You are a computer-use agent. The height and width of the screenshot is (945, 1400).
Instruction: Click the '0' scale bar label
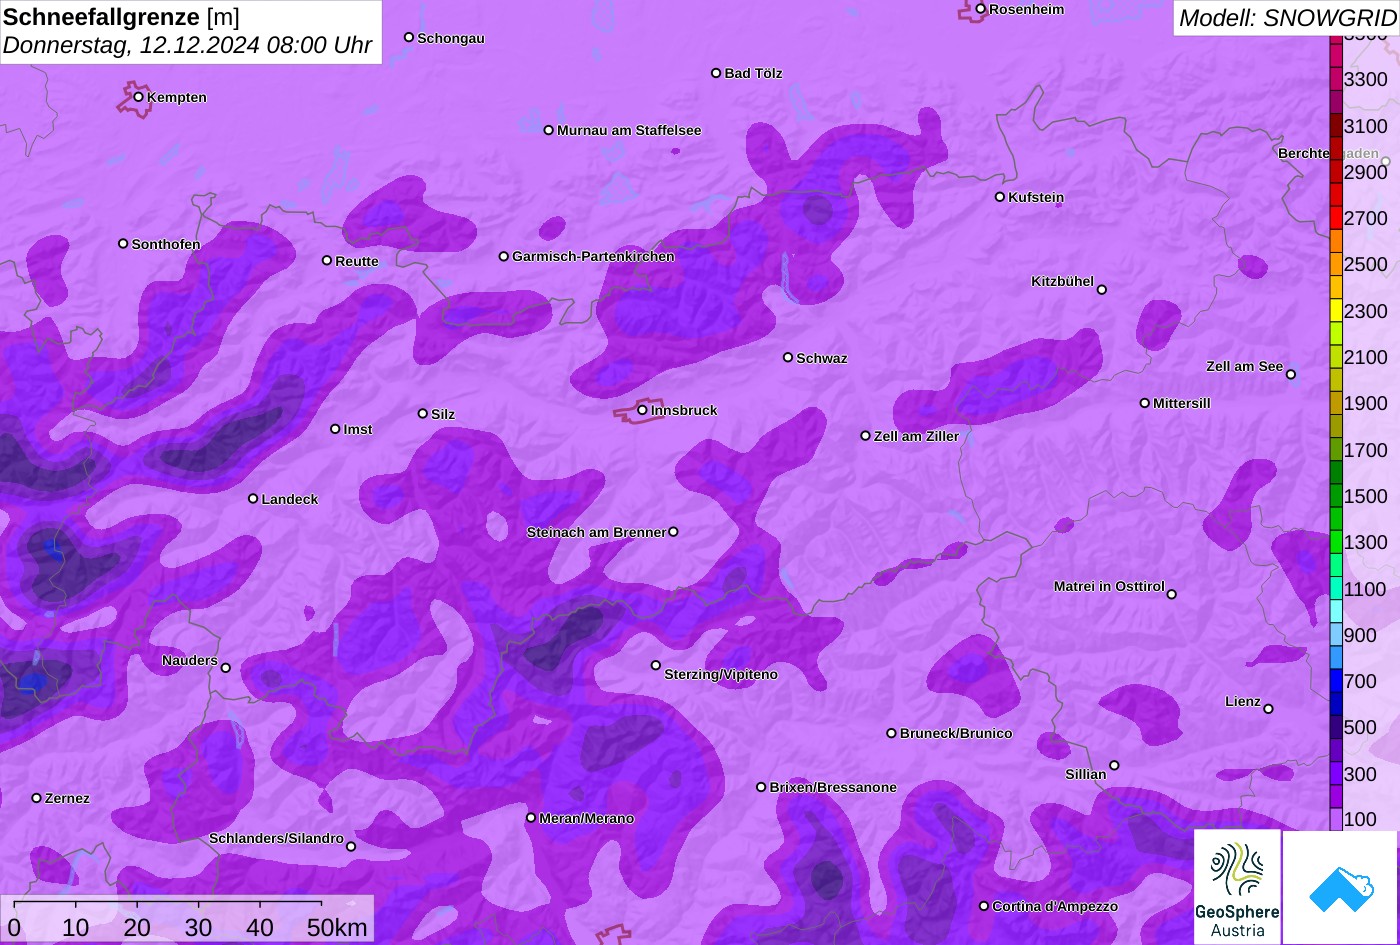click(14, 927)
